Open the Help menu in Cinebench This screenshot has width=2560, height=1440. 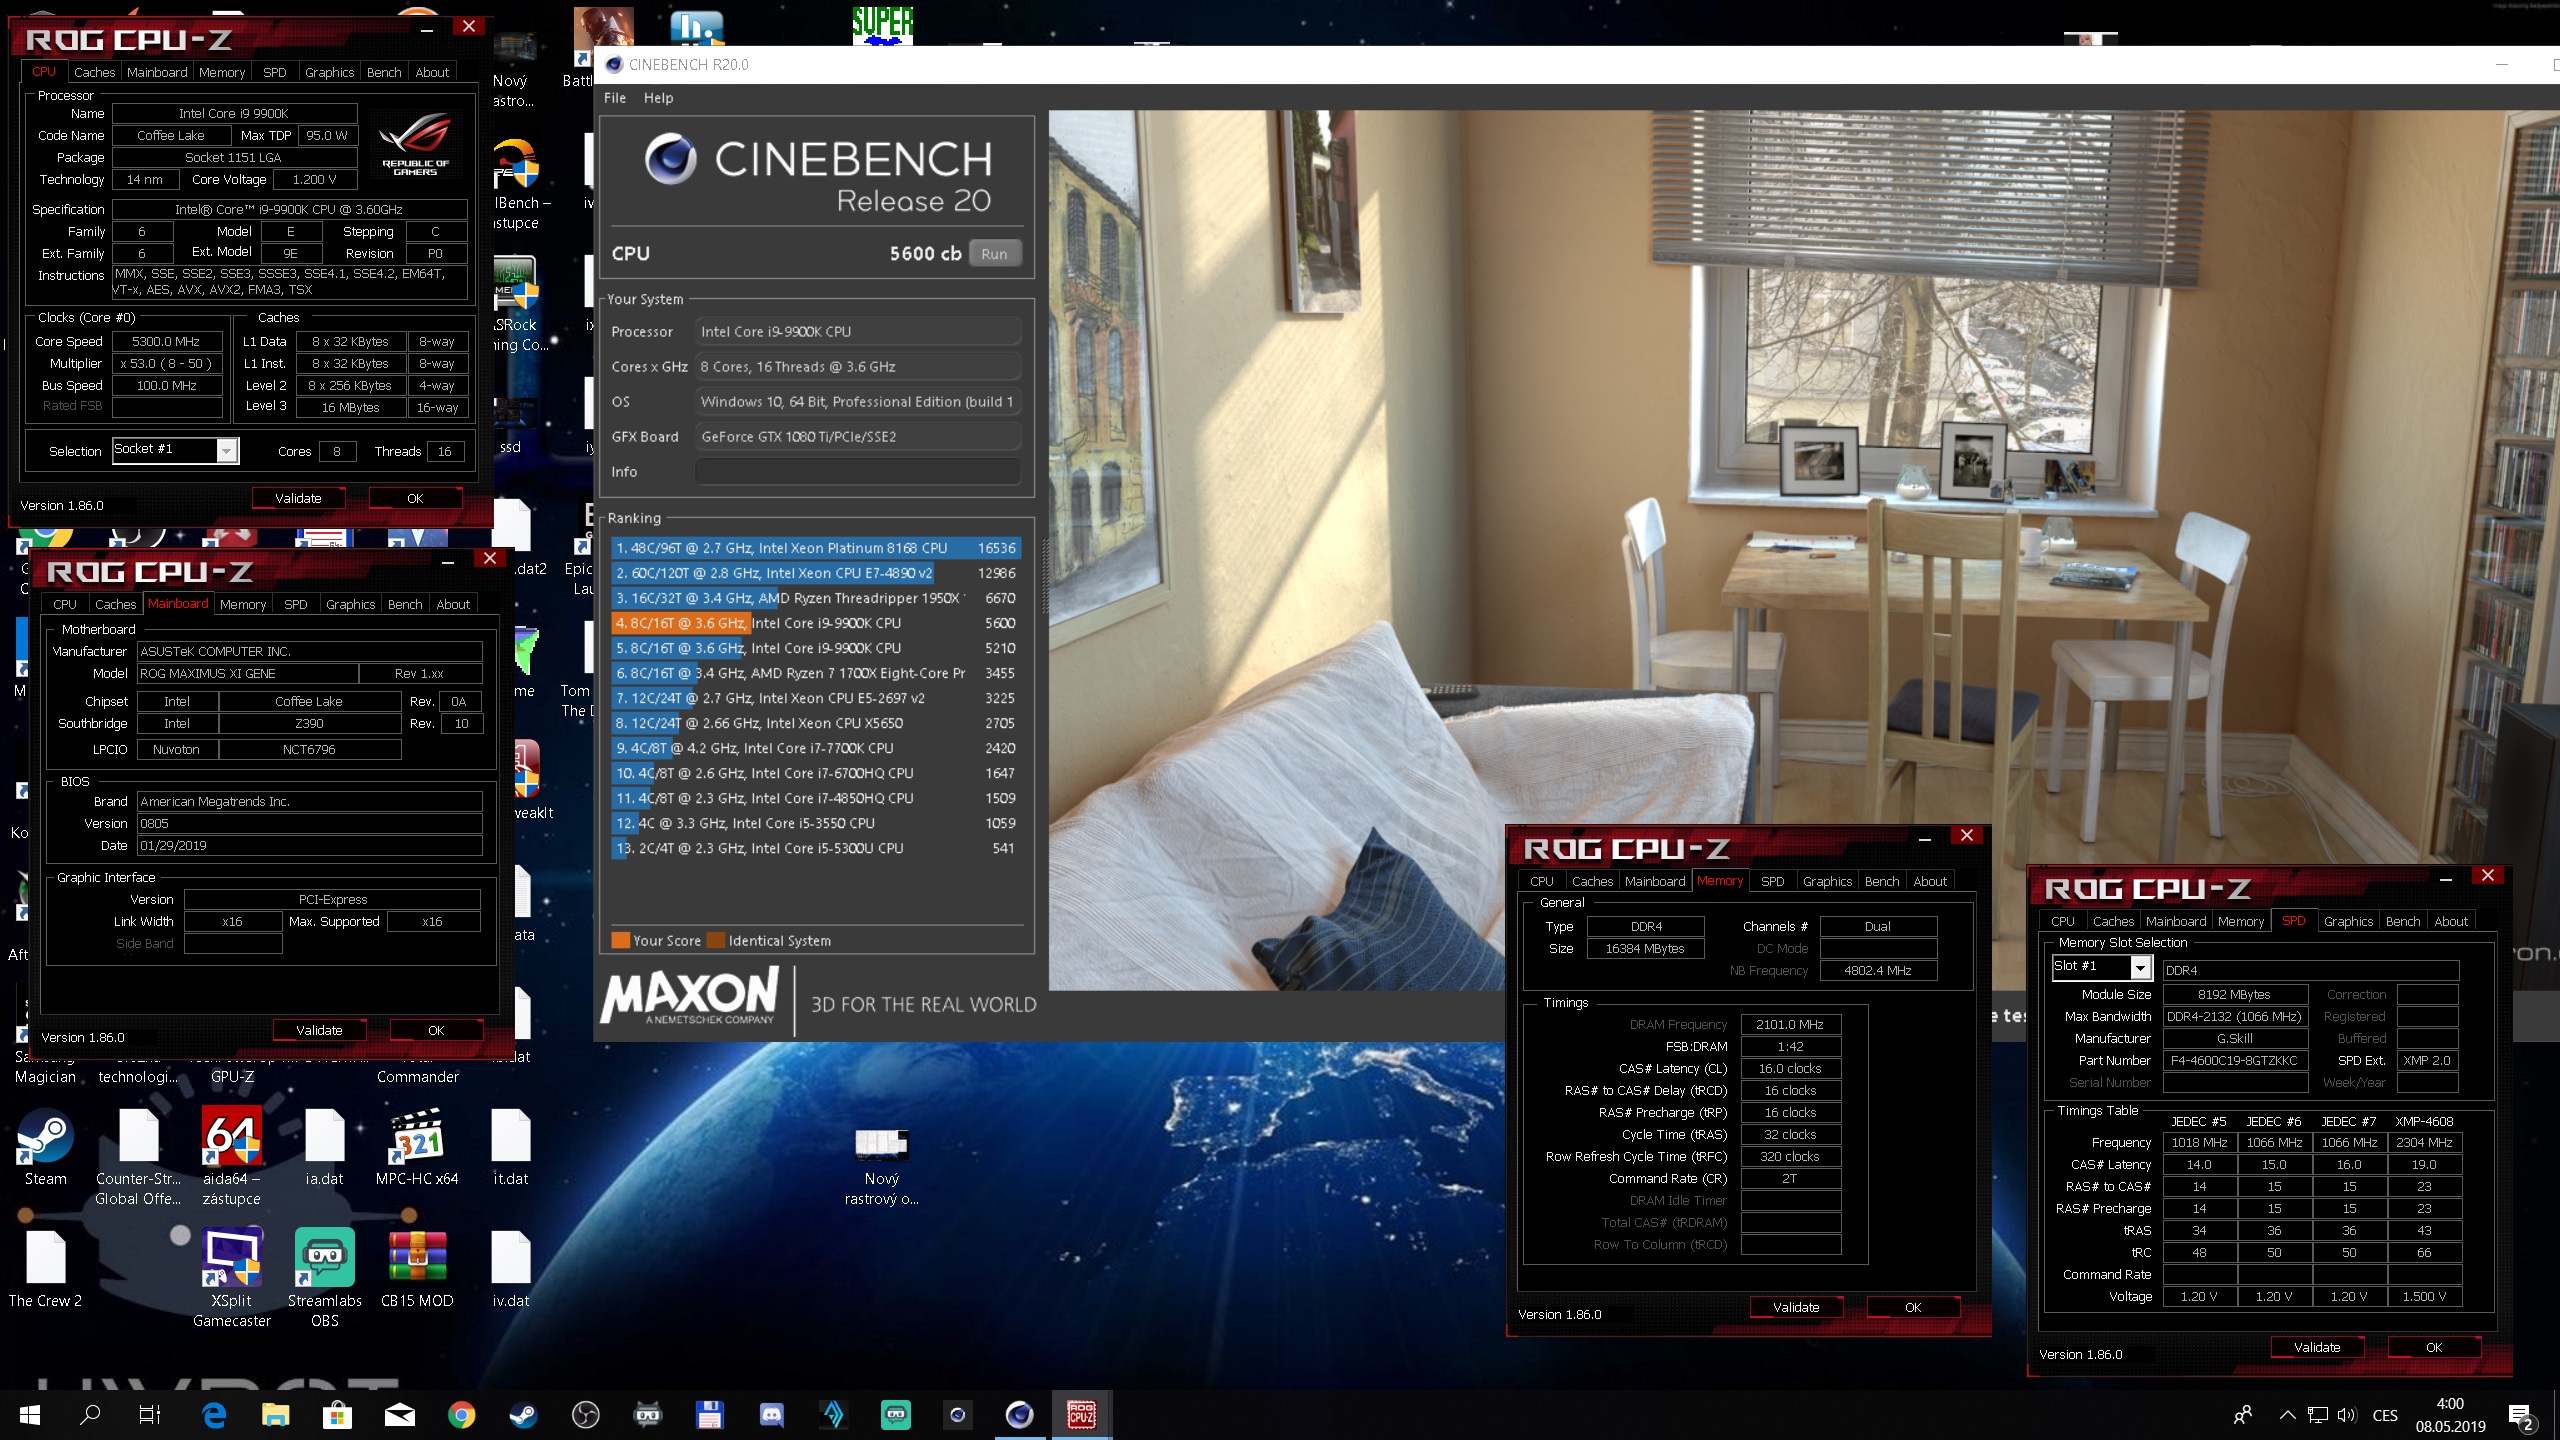coord(658,98)
